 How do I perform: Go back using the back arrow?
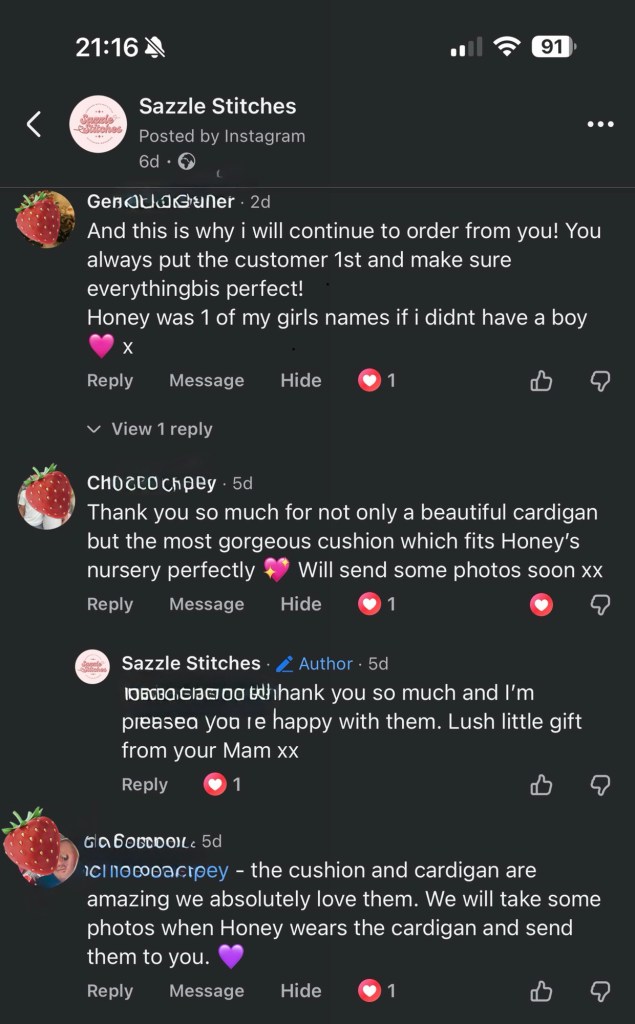34,124
